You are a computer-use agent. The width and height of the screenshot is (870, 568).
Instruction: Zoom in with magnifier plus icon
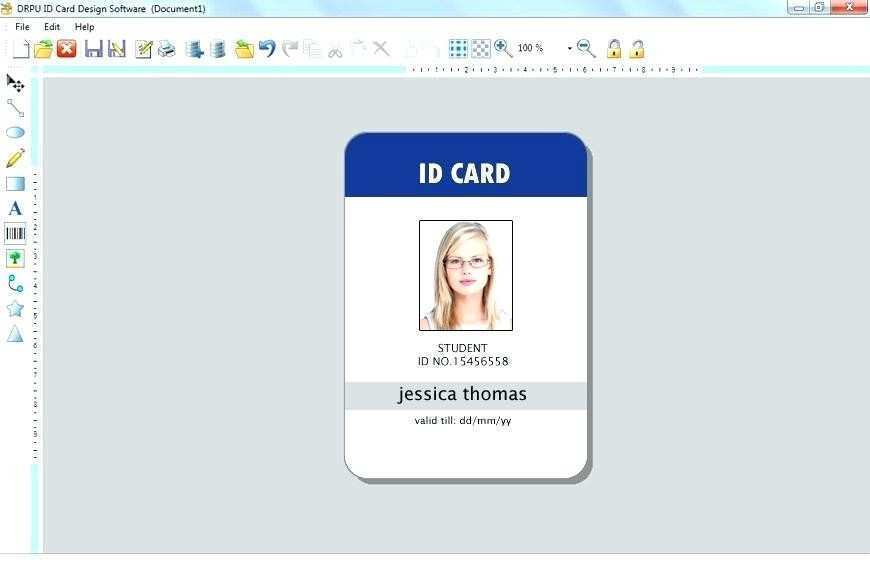coord(503,49)
